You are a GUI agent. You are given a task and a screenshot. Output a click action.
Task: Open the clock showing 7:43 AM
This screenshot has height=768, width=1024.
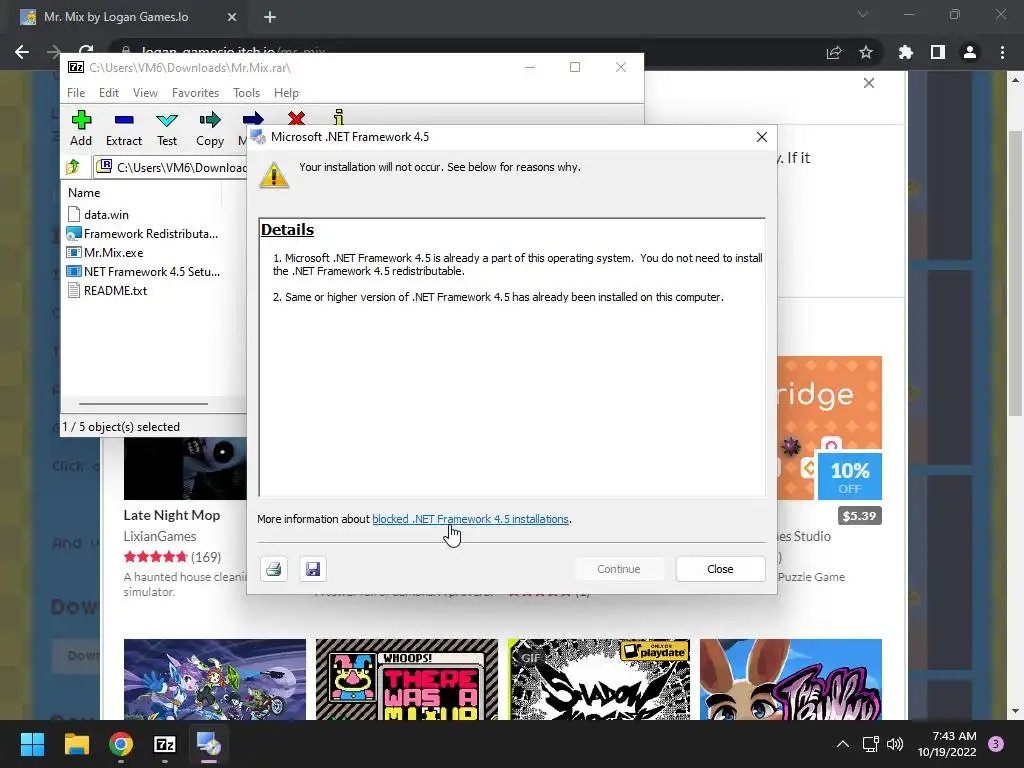point(947,744)
